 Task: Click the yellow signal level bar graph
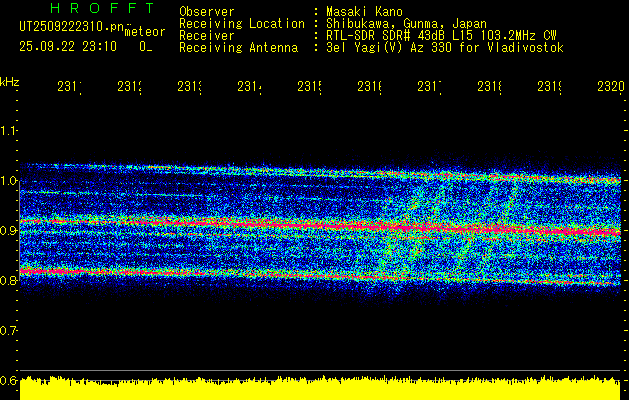pos(320,388)
